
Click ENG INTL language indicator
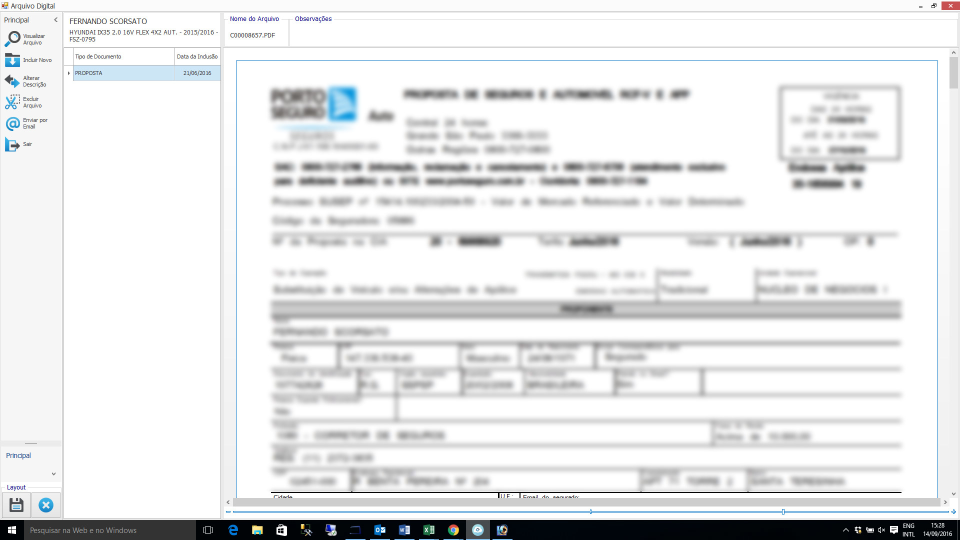[909, 530]
